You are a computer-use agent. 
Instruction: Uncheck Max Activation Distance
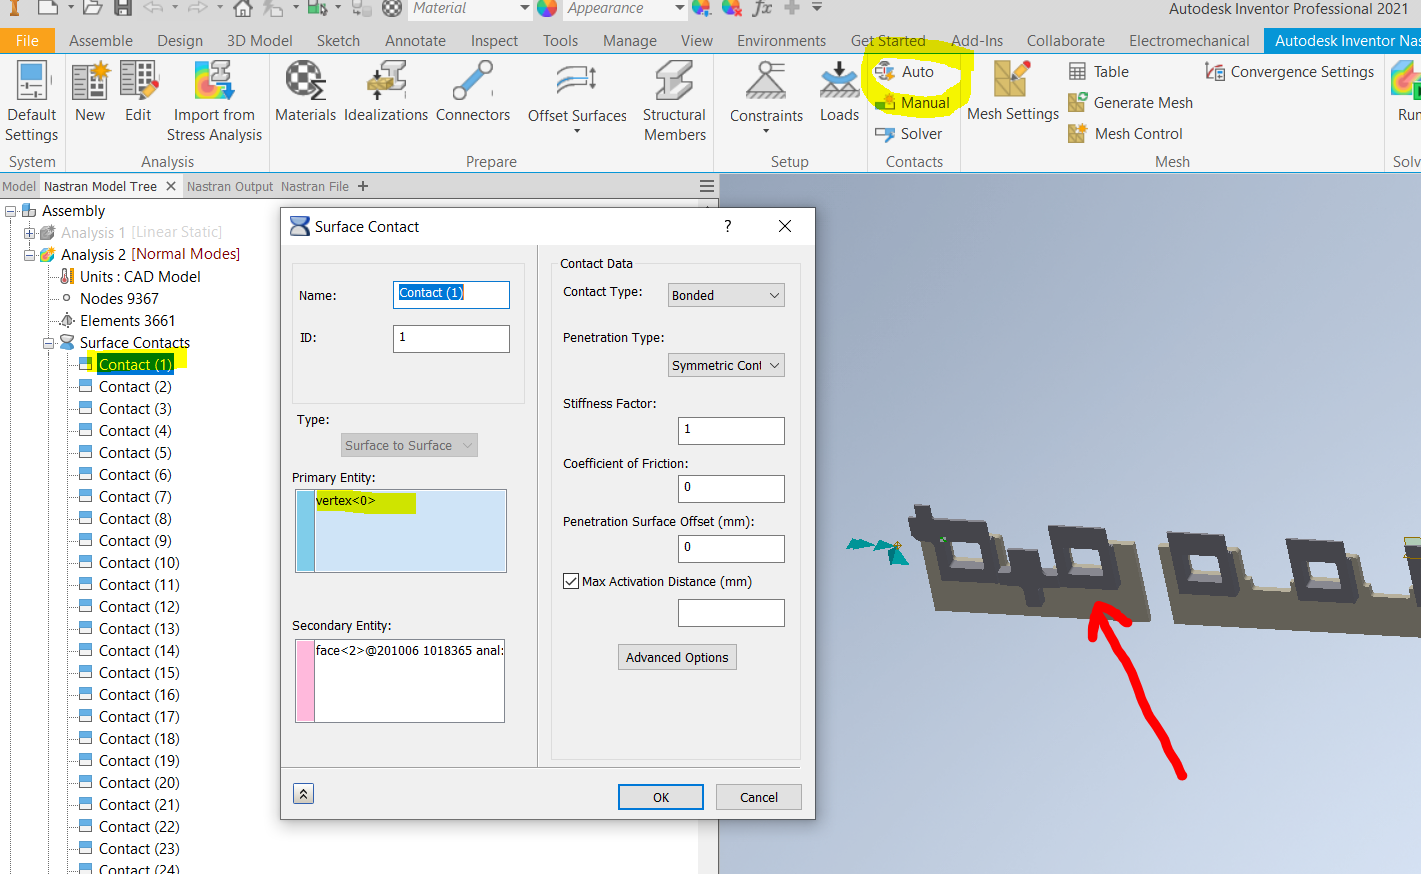coord(571,580)
